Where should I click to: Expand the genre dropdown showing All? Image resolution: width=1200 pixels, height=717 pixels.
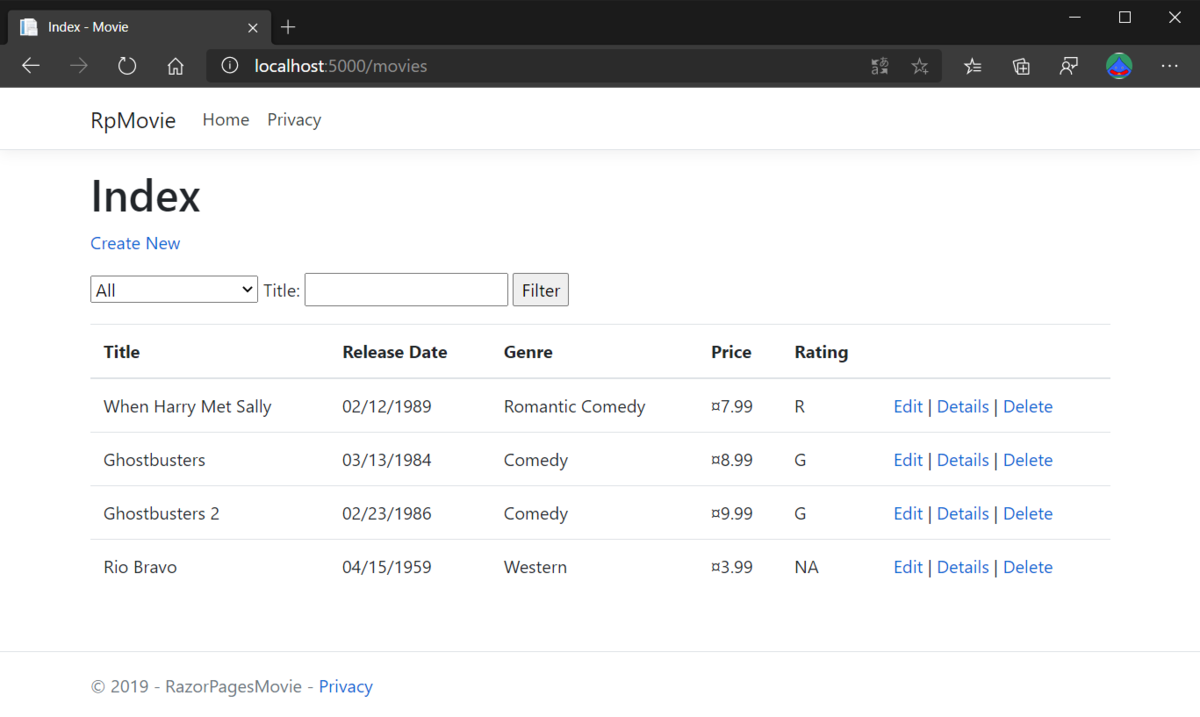click(x=174, y=290)
